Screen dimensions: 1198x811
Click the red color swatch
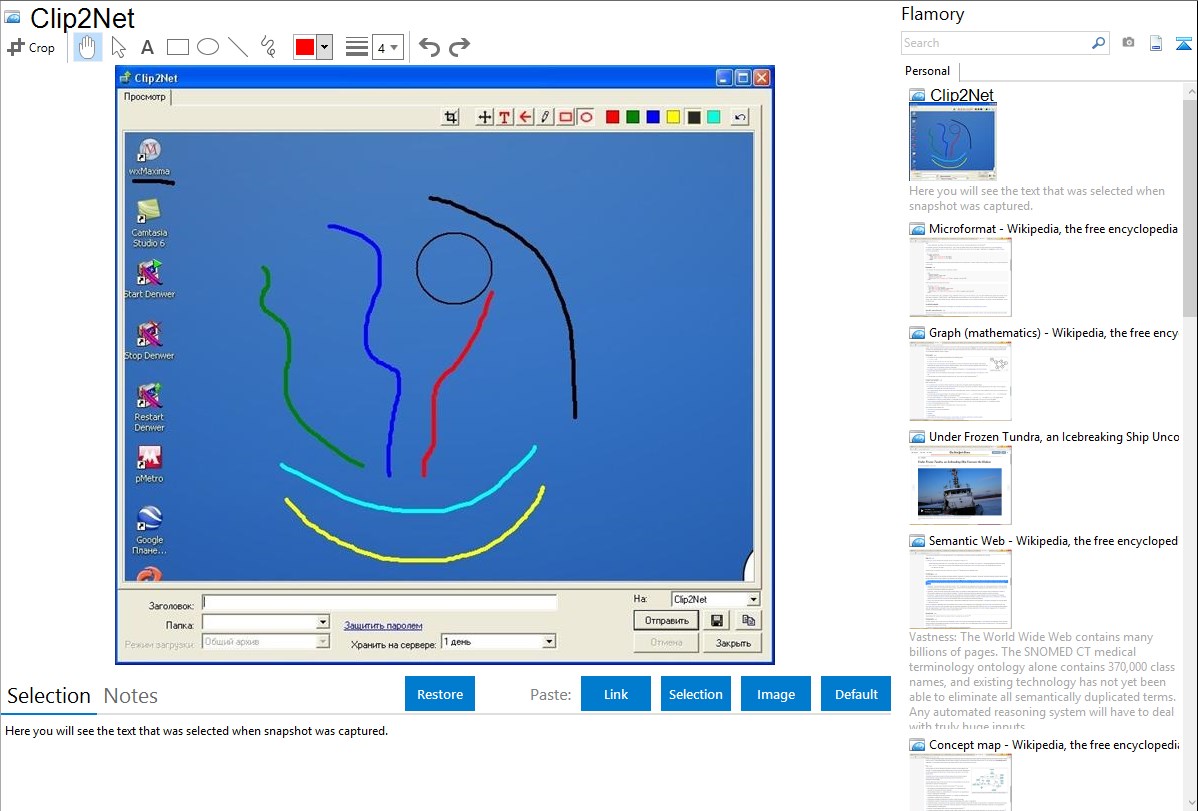[305, 47]
